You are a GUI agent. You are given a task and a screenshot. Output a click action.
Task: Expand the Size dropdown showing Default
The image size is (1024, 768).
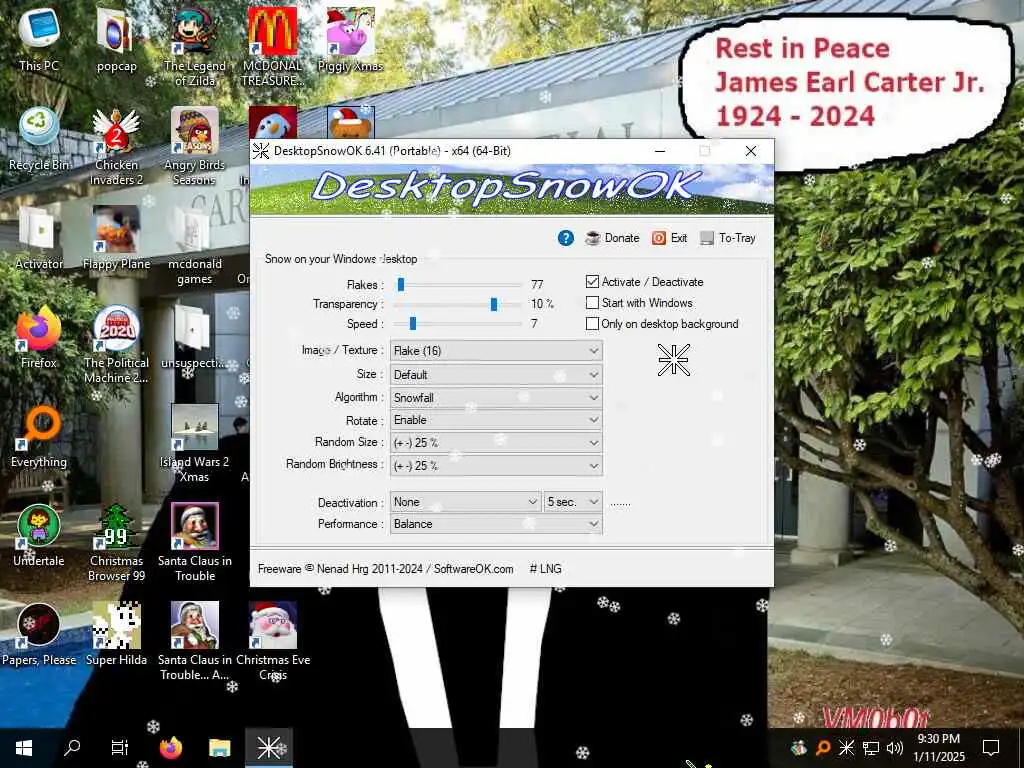pyautogui.click(x=496, y=375)
